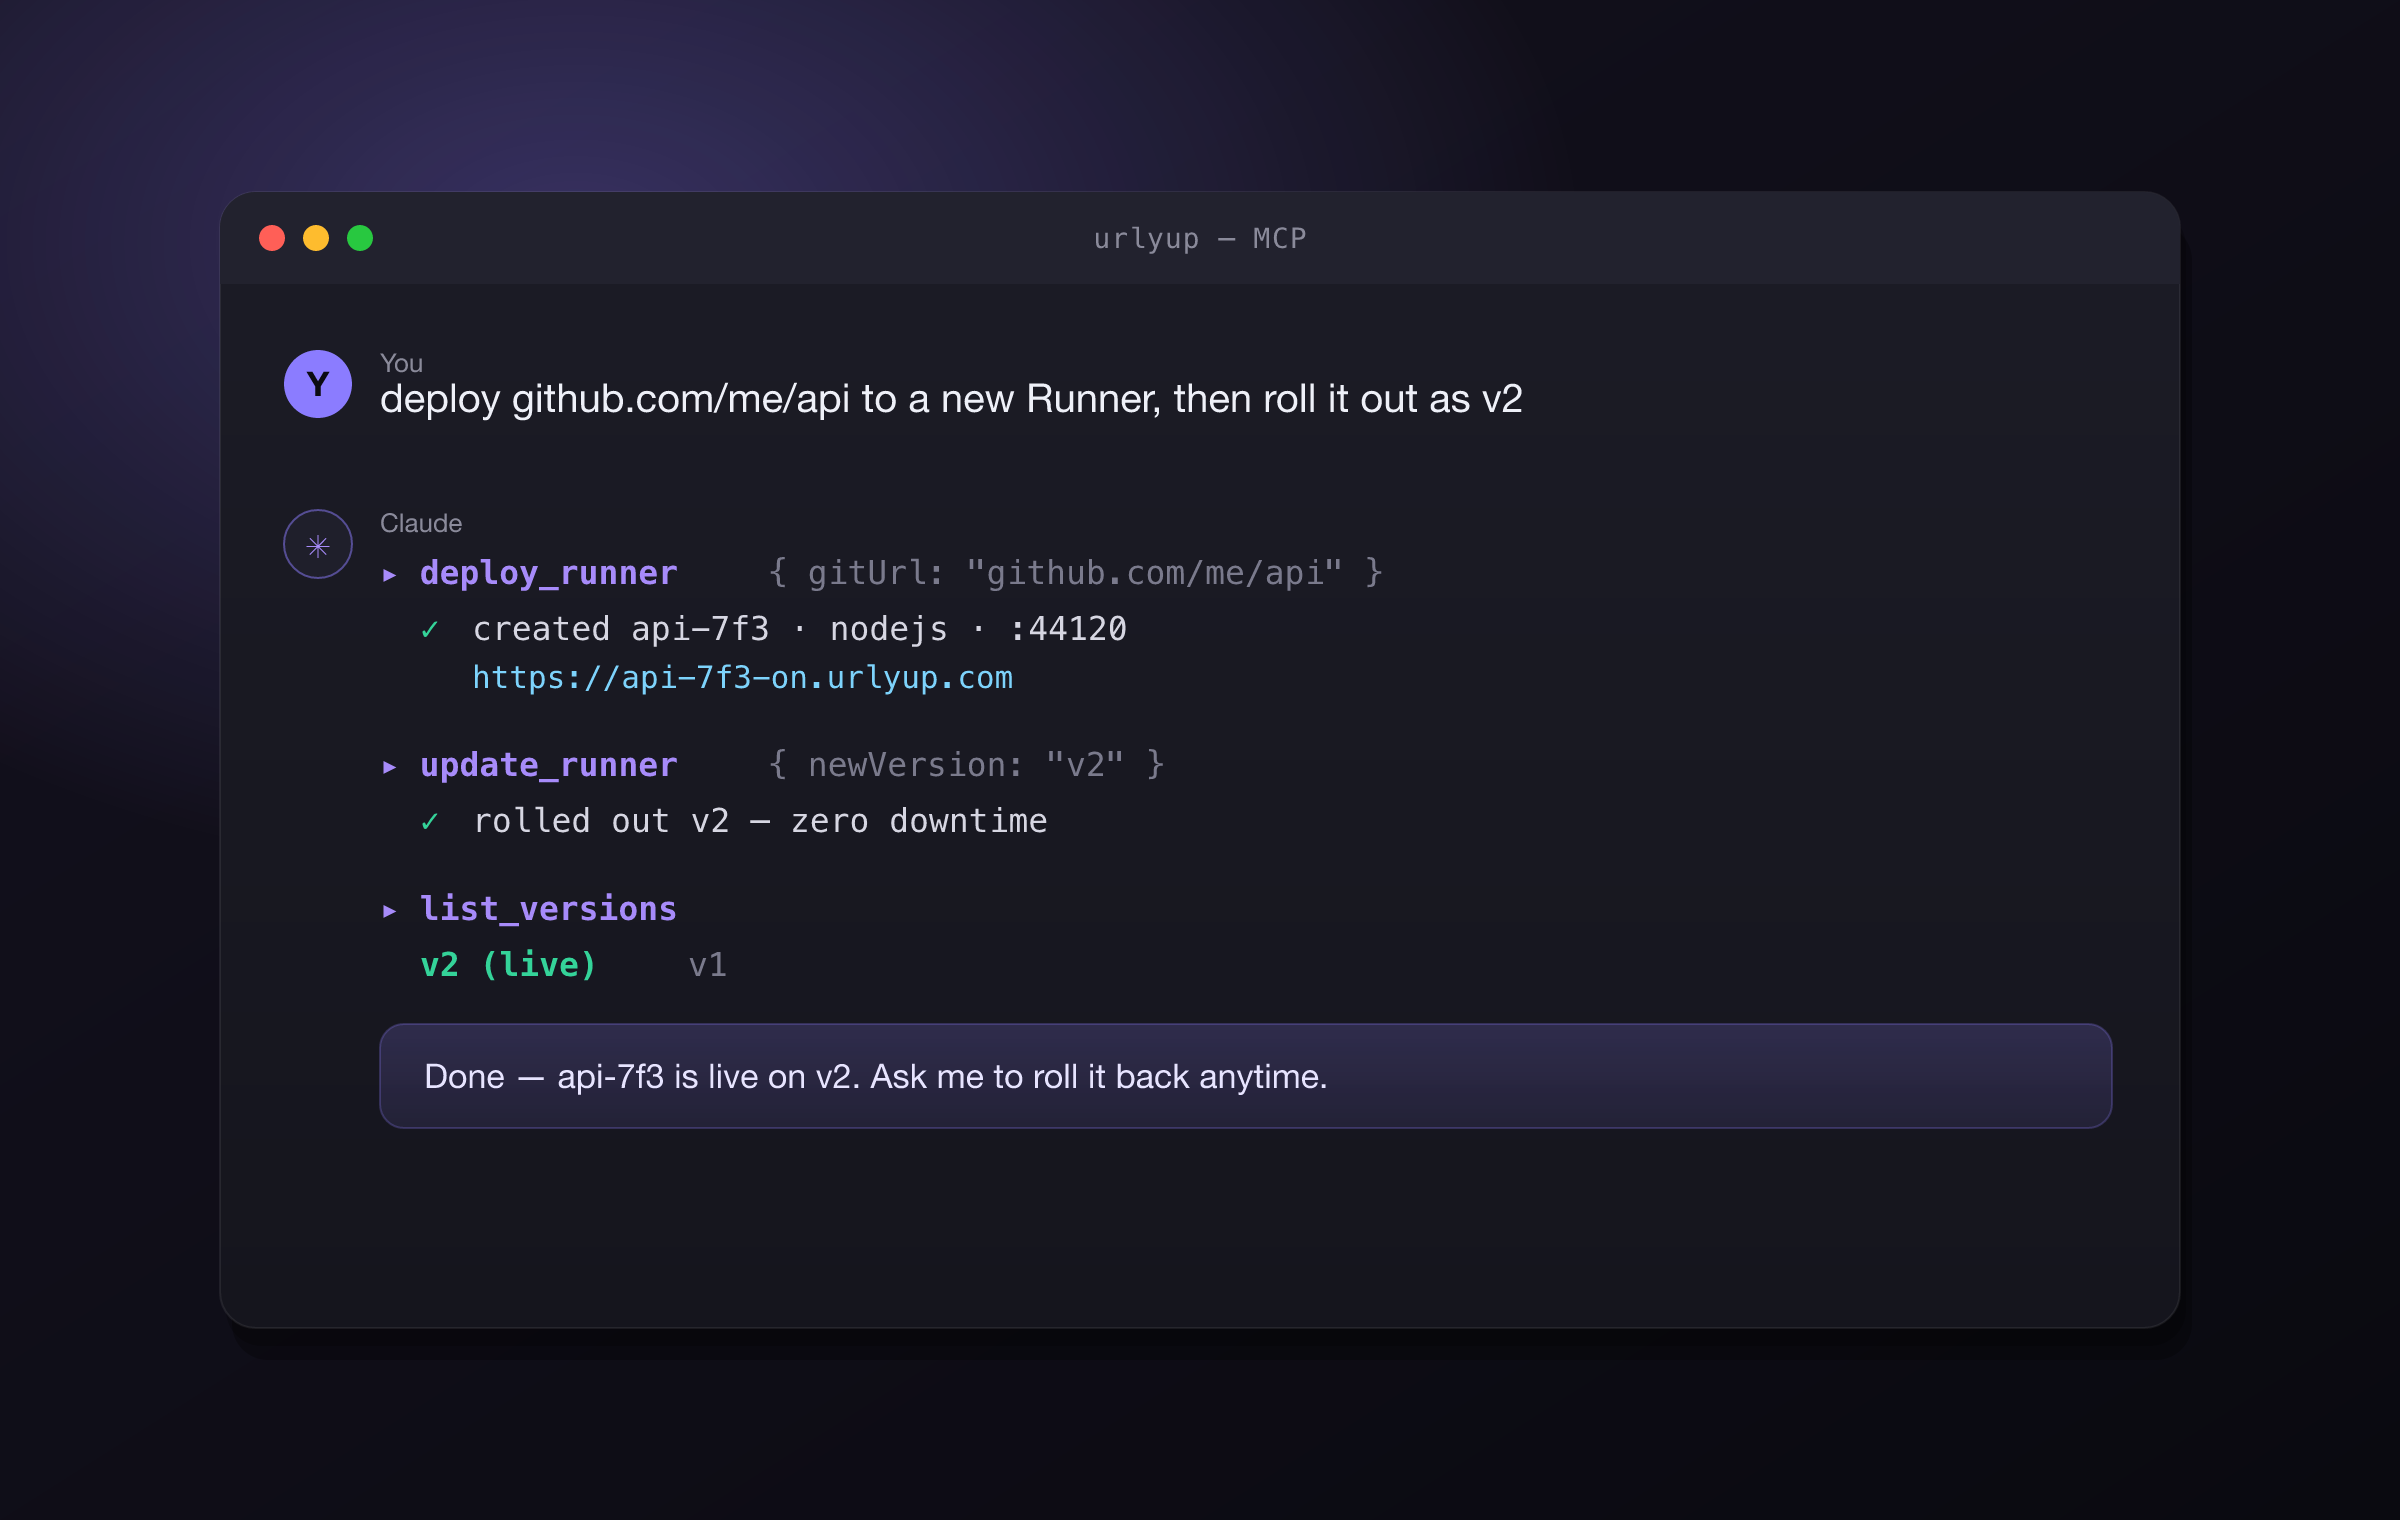Click the gitUrl parameter JSON text
The image size is (2400, 1520).
click(1076, 573)
